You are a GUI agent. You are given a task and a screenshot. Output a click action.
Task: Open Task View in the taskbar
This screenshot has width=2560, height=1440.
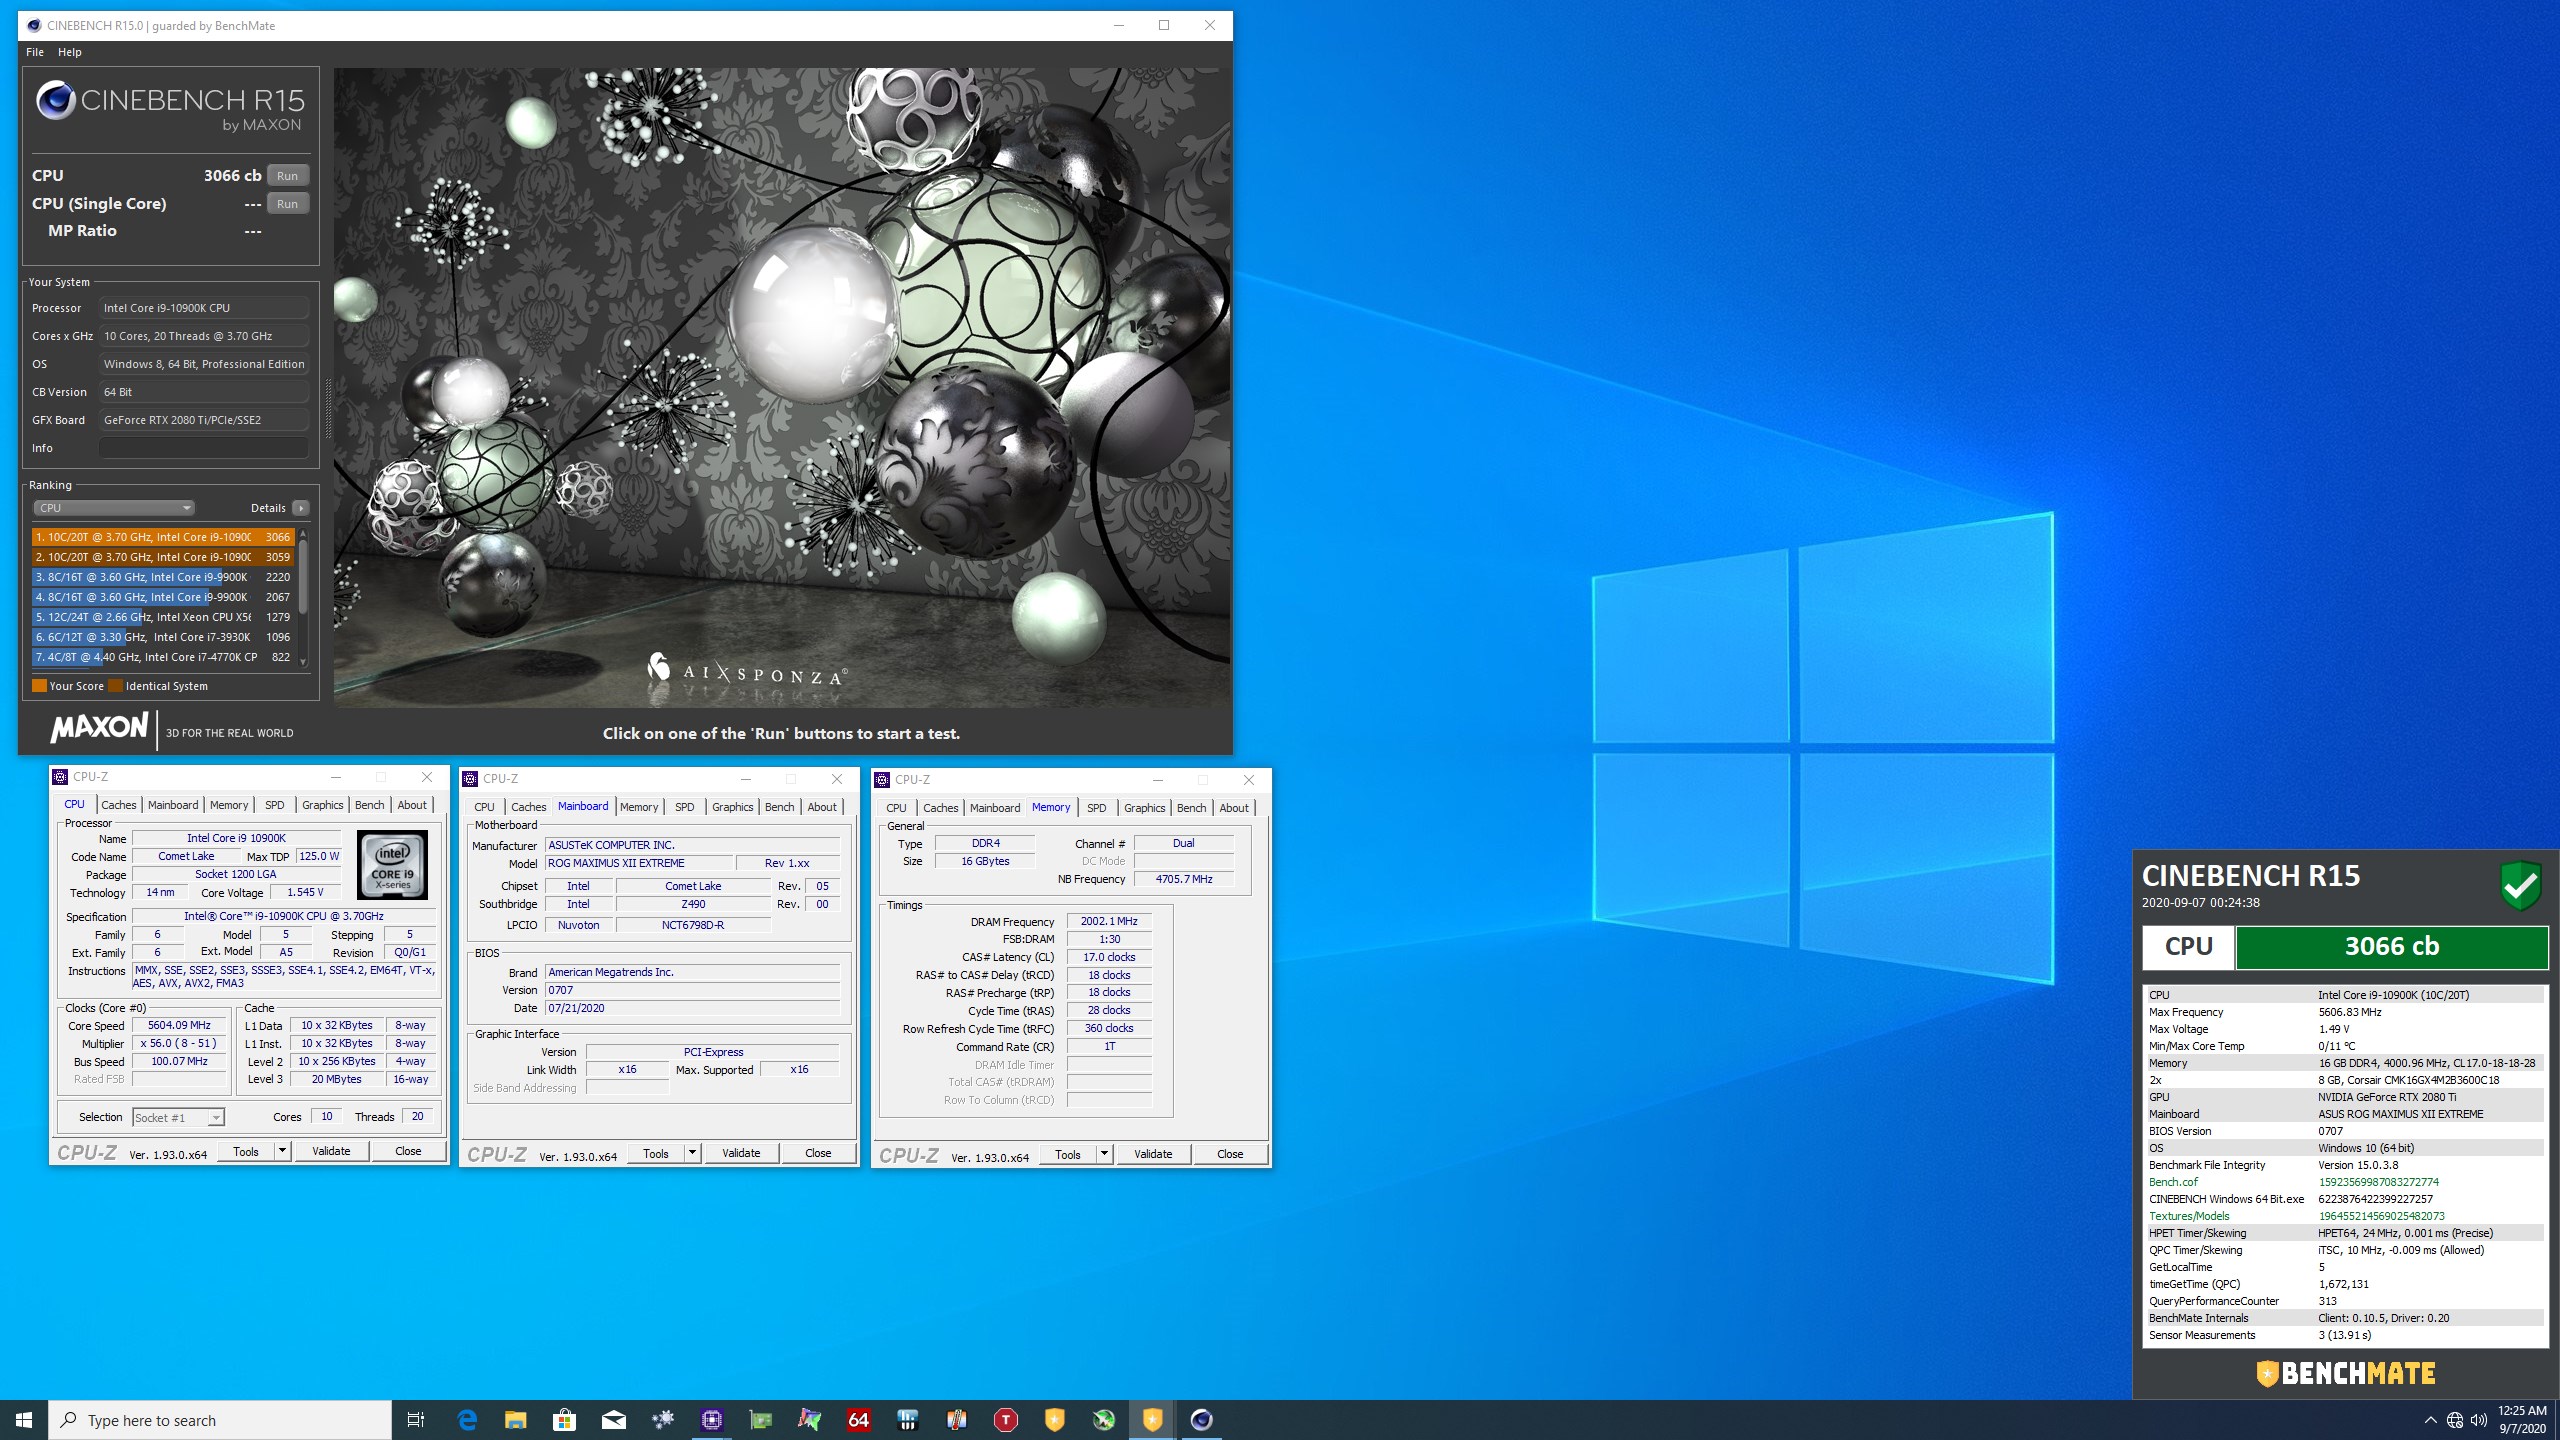[x=416, y=1420]
